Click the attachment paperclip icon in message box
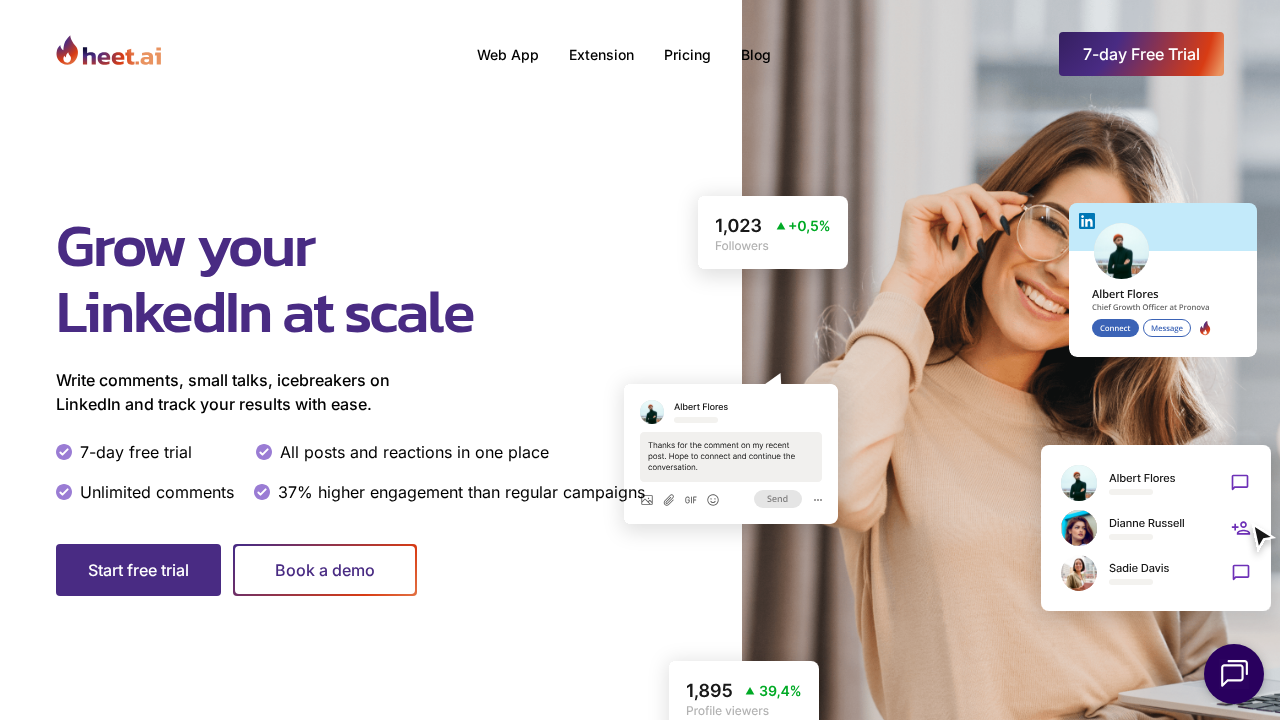1280x720 pixels. [669, 500]
